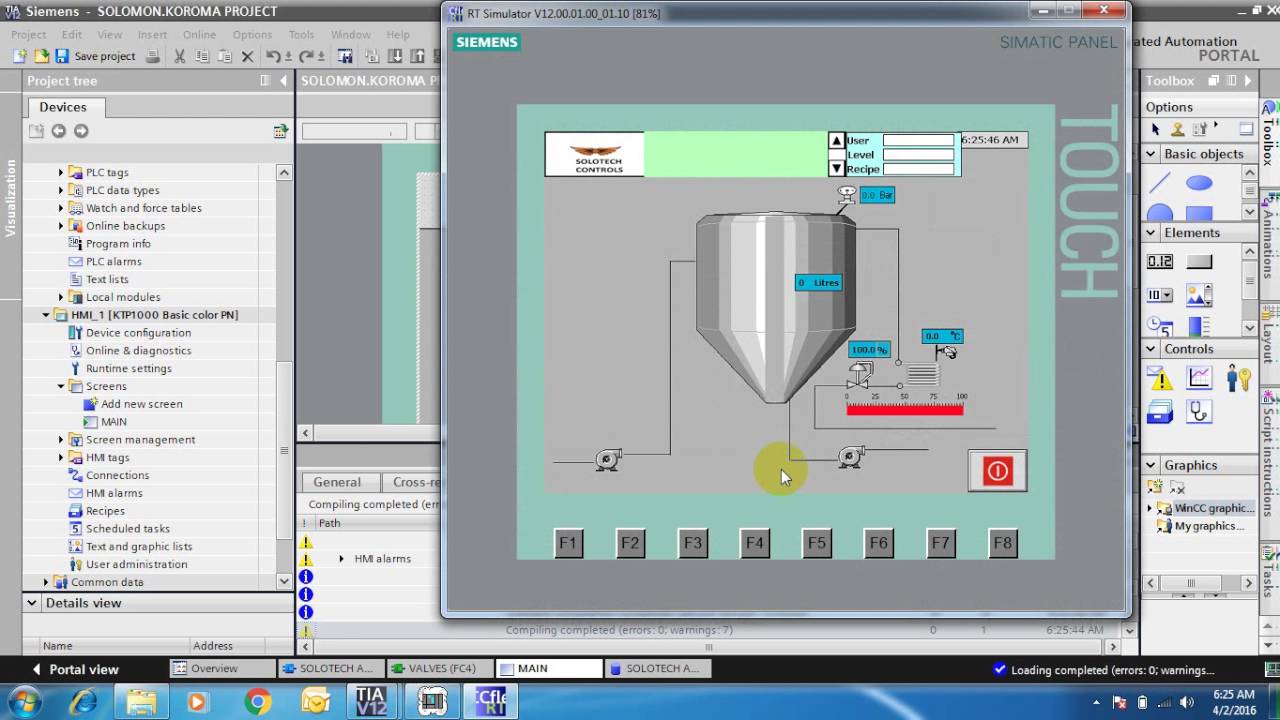The image size is (1280, 720).
Task: Navigate forward in Project tree
Action: [x=81, y=131]
